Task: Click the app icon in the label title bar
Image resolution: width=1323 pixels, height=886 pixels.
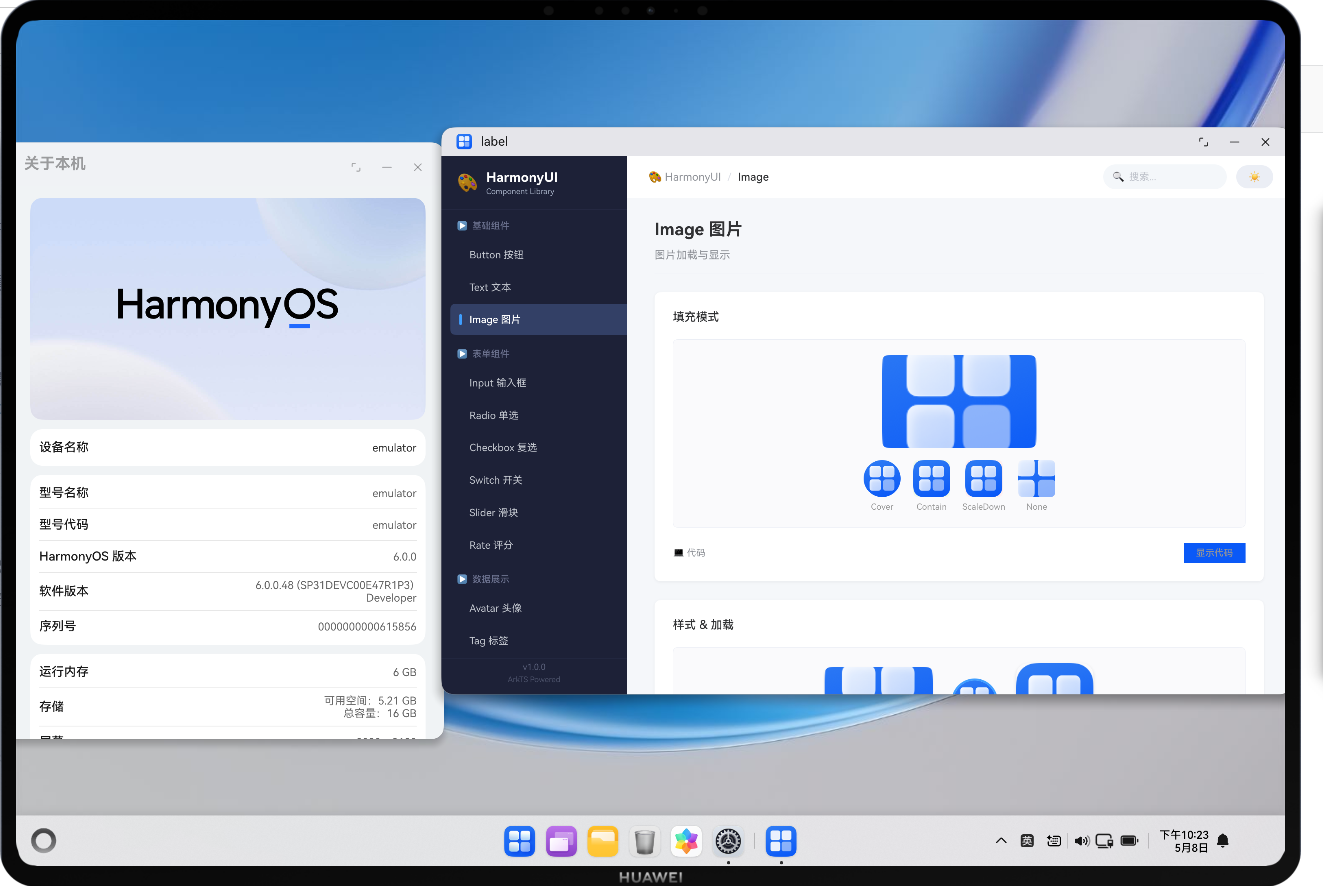Action: point(464,142)
